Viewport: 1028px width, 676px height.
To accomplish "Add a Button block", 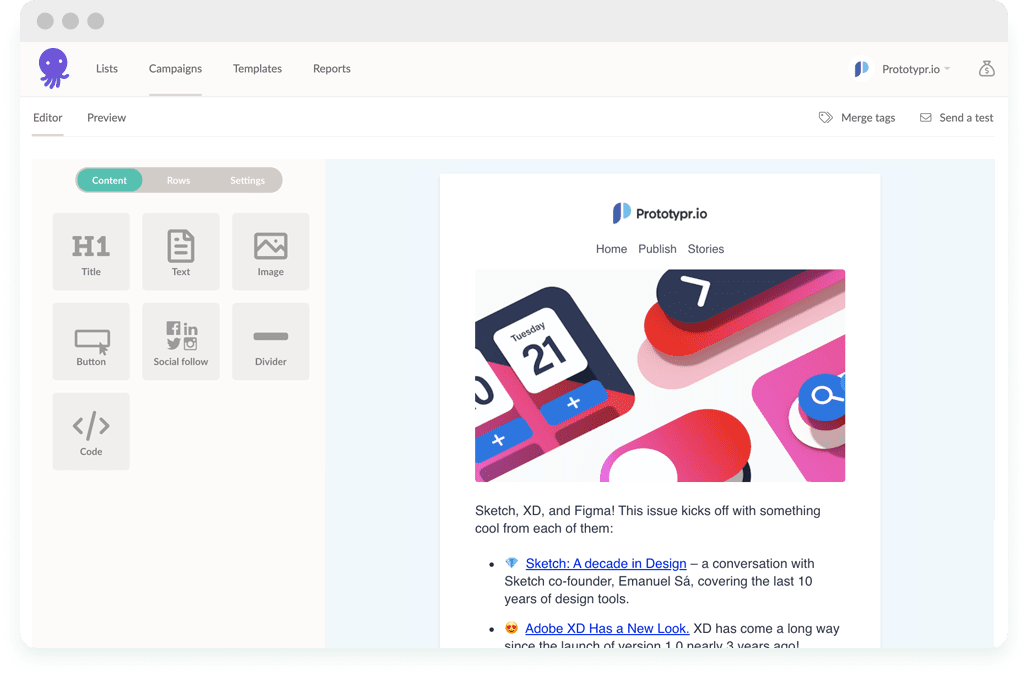I will click(91, 341).
